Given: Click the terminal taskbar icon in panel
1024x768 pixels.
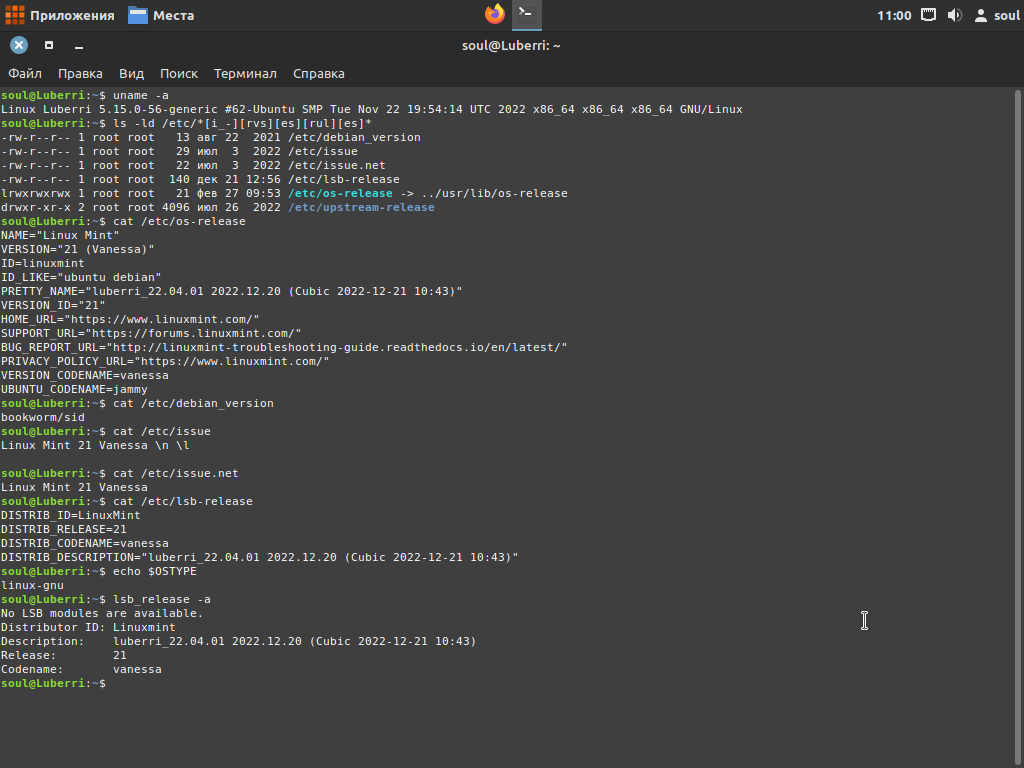Looking at the screenshot, I should click(x=526, y=14).
